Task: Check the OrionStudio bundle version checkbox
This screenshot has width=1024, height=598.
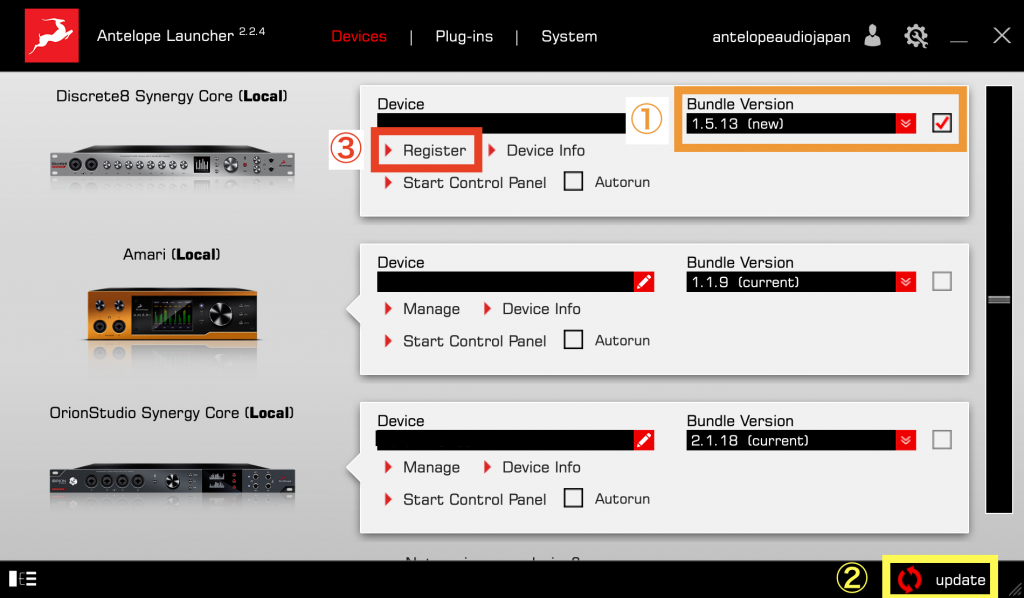Action: click(942, 440)
